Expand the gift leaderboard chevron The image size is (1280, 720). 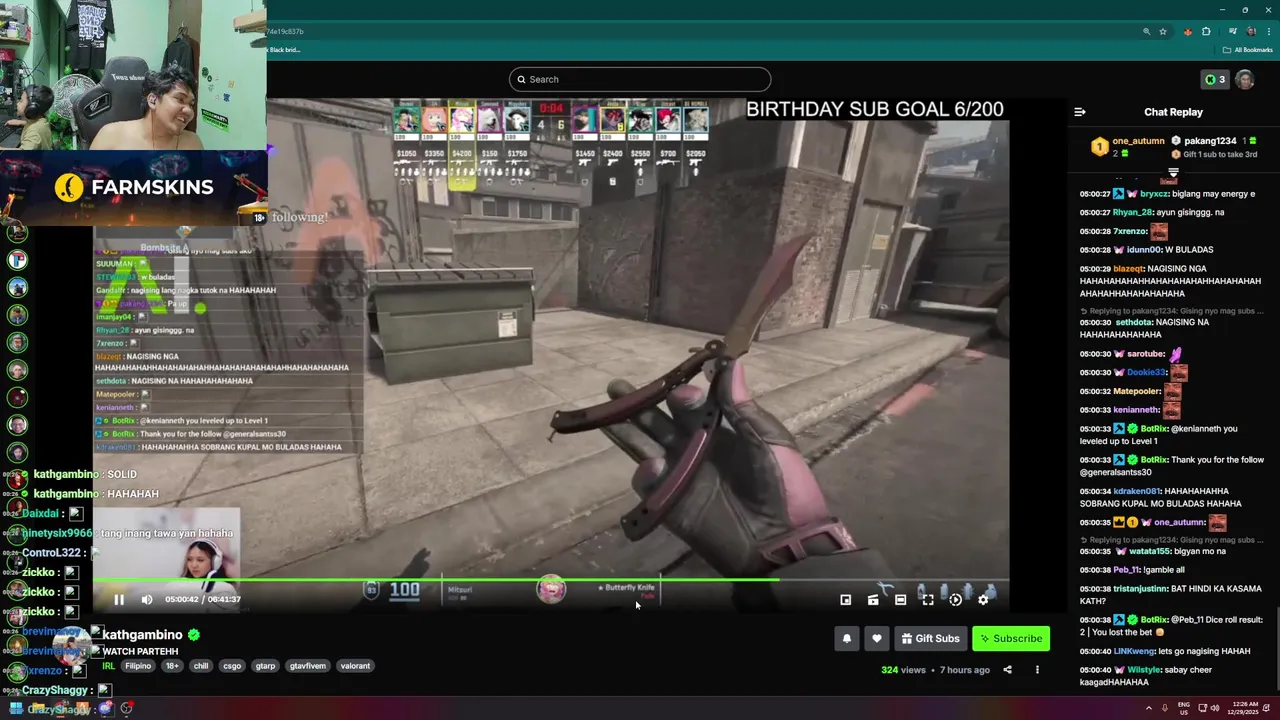coord(1173,173)
